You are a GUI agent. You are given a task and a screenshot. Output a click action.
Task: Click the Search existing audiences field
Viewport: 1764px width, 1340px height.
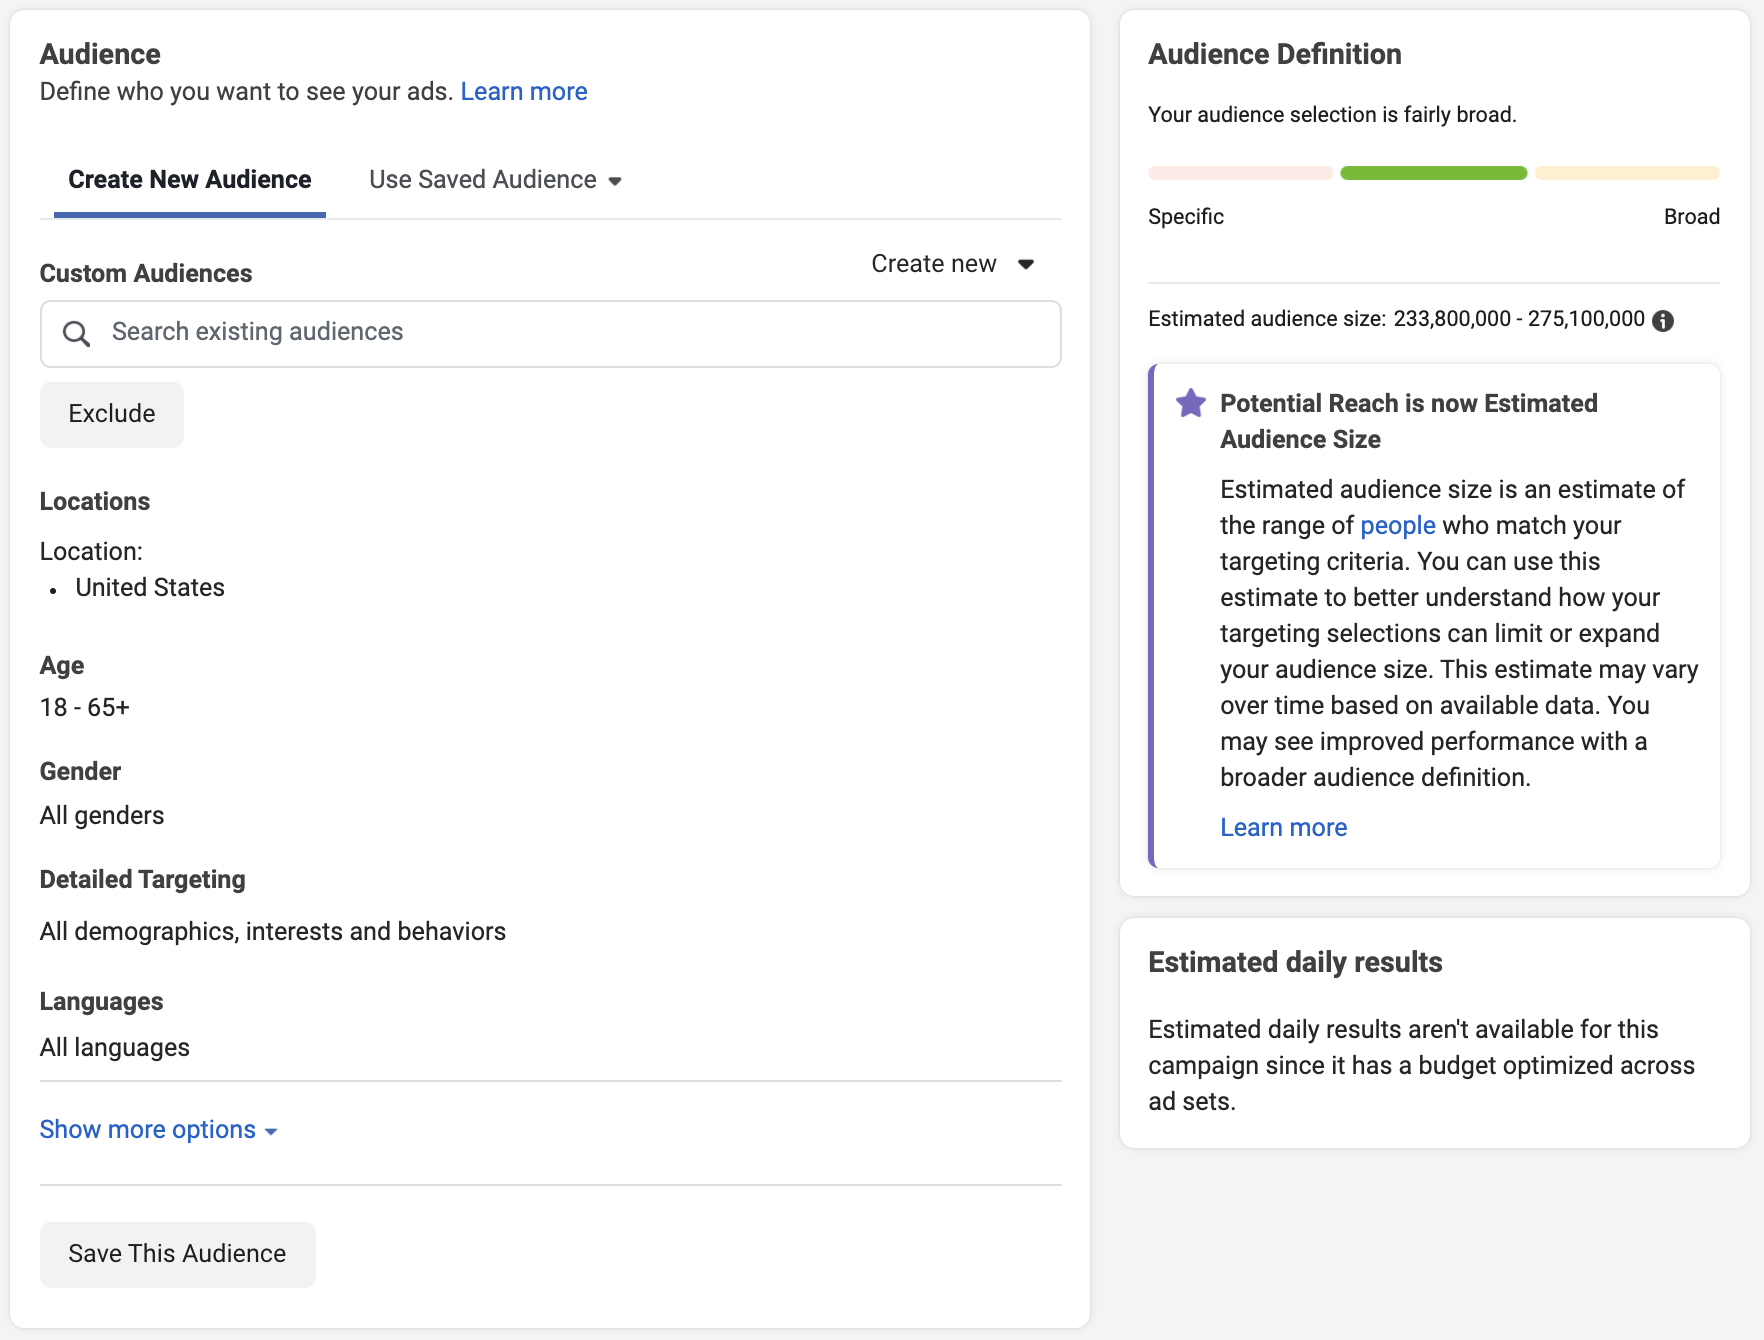(x=551, y=333)
